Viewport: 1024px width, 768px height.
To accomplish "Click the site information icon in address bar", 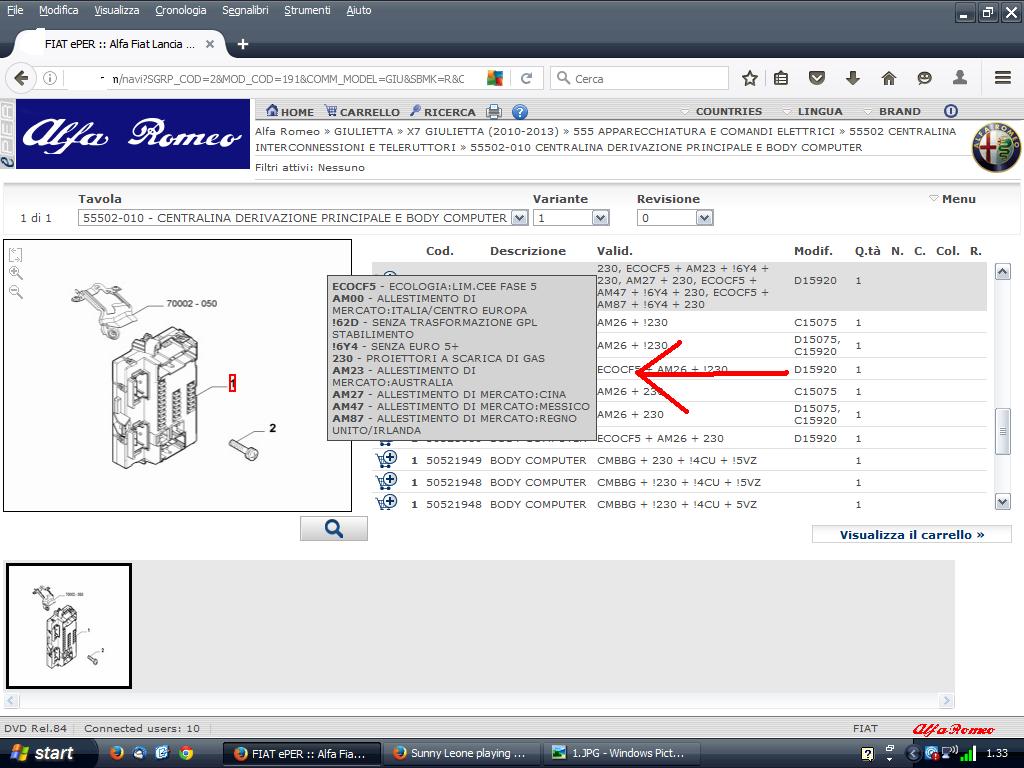I will pyautogui.click(x=50, y=78).
